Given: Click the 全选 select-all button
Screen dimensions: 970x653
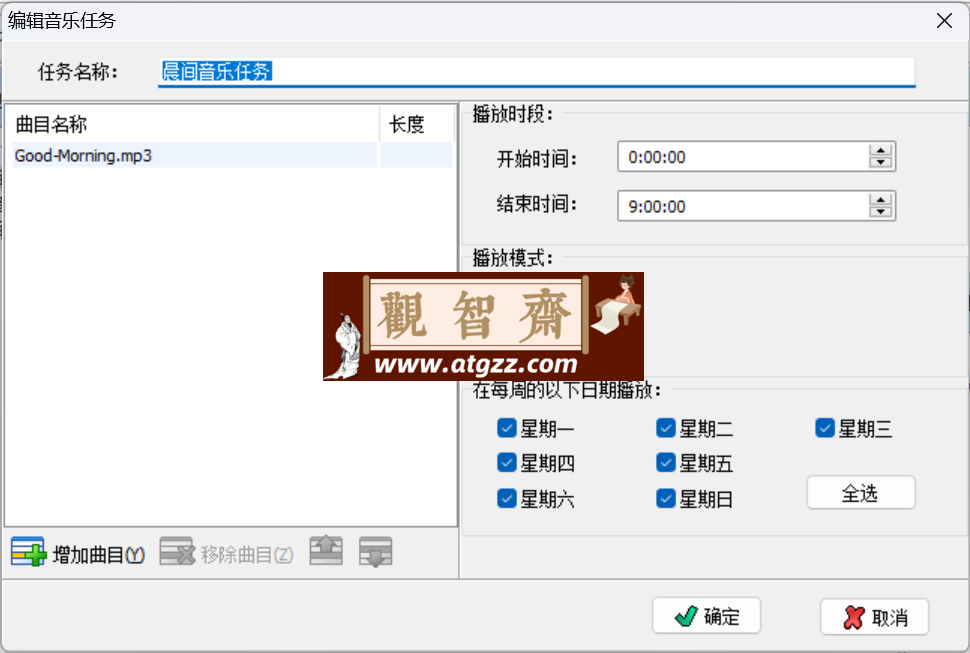Looking at the screenshot, I should [x=861, y=493].
